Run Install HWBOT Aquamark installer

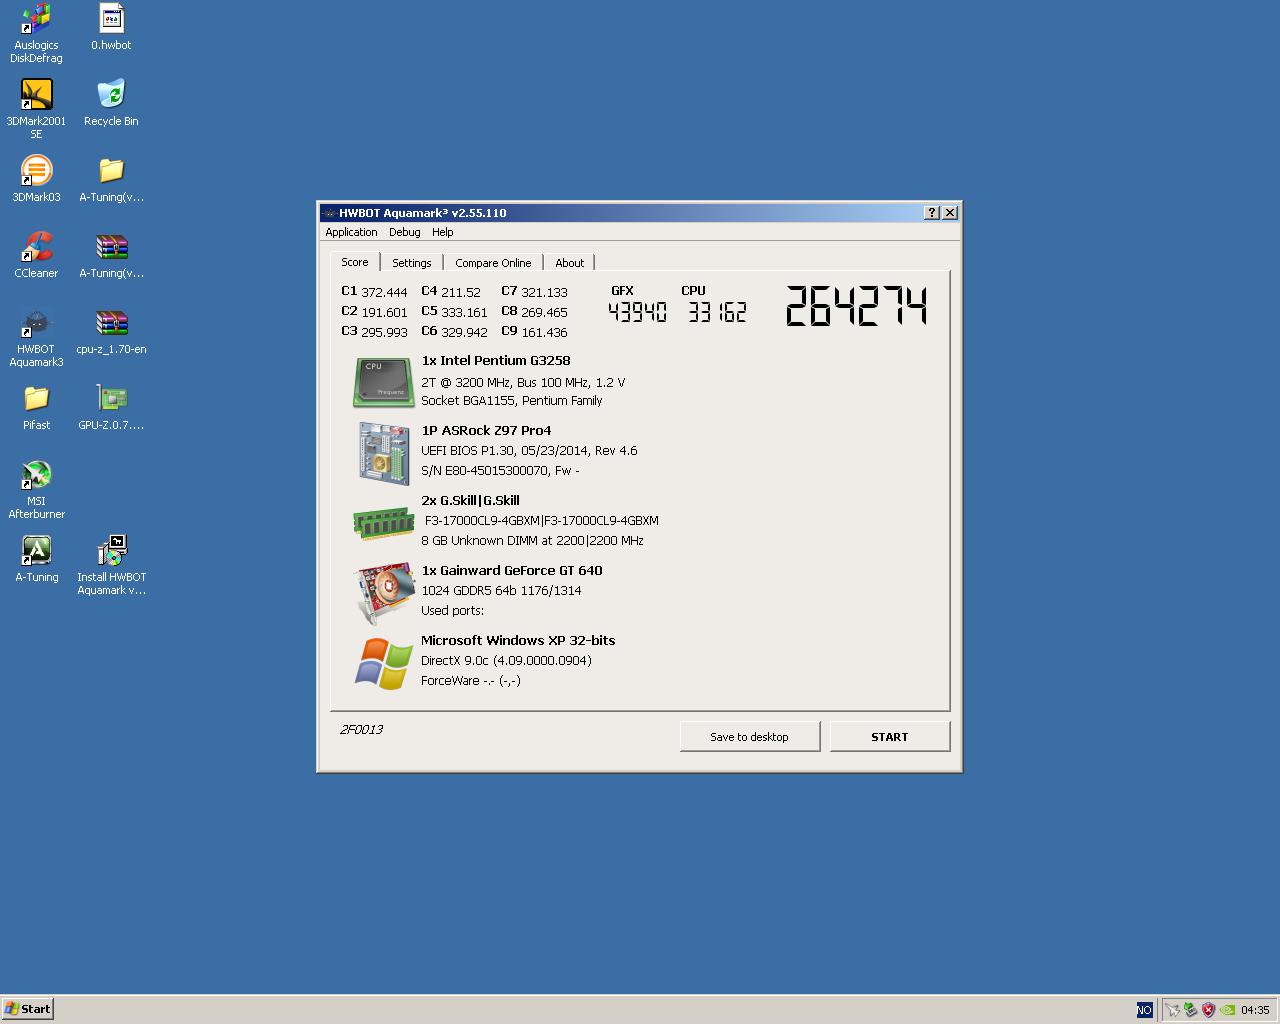click(111, 566)
